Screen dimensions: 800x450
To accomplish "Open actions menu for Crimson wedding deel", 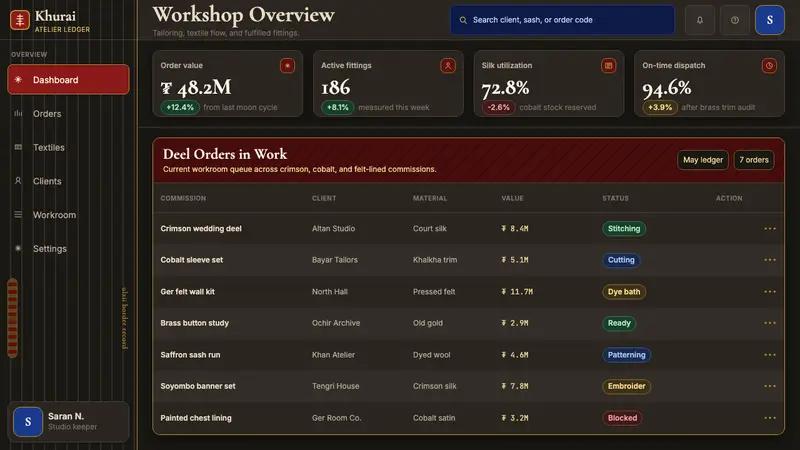I will point(770,229).
